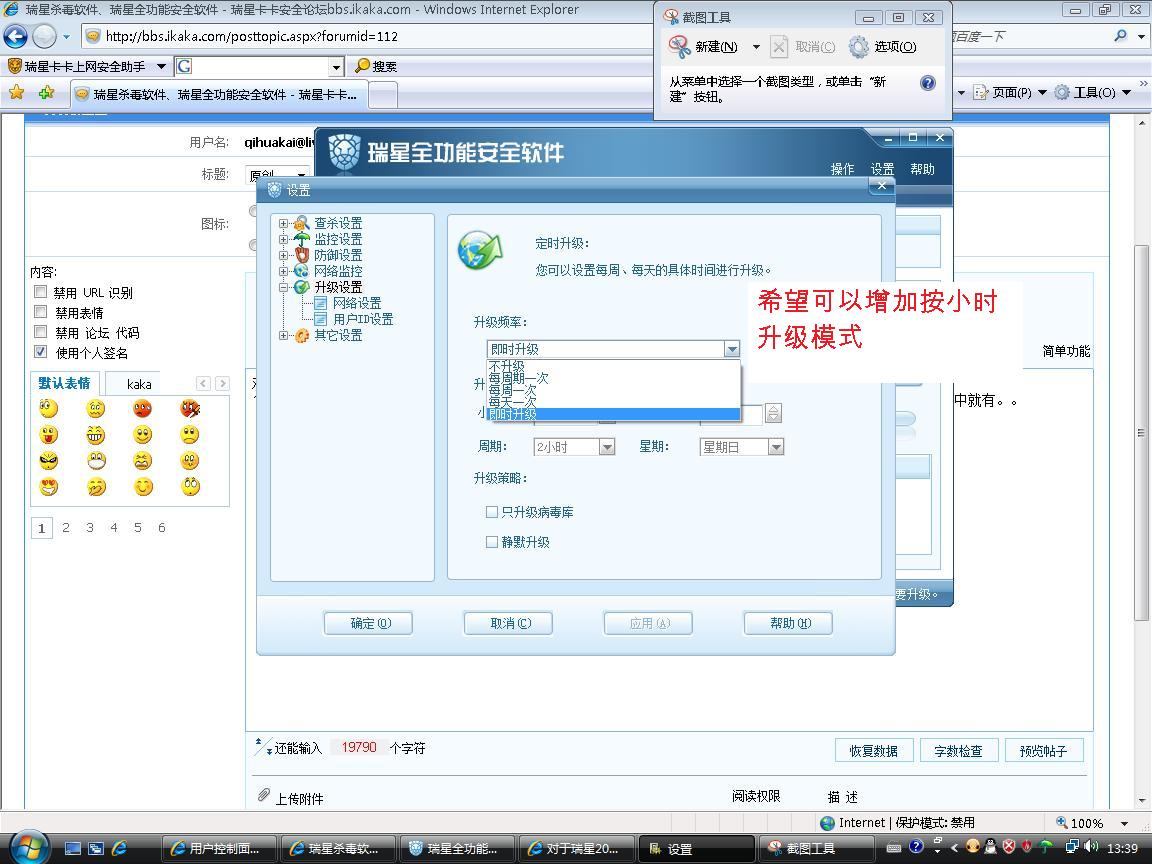This screenshot has height=864, width=1152.
Task: Click 恢复数据 button on forum page
Action: click(874, 751)
